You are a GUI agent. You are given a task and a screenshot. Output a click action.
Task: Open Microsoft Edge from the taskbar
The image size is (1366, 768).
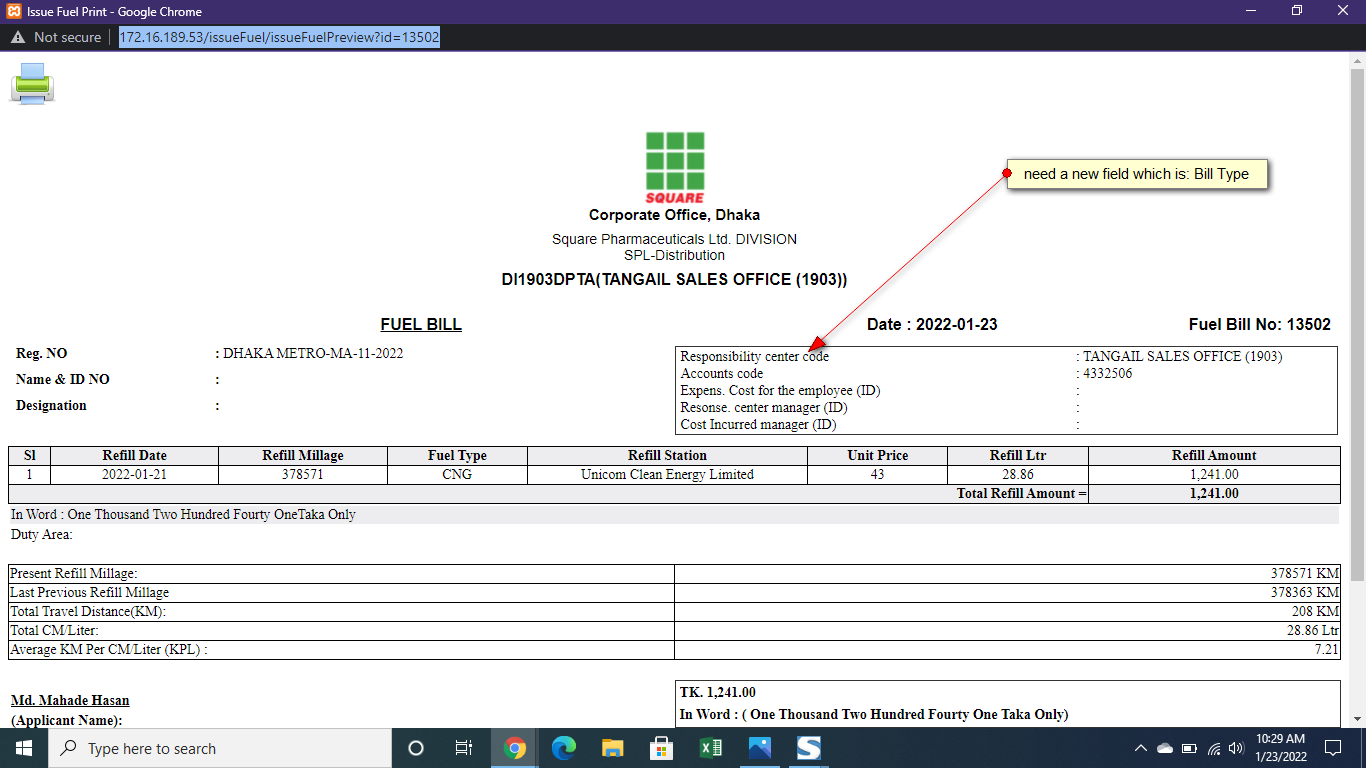564,748
